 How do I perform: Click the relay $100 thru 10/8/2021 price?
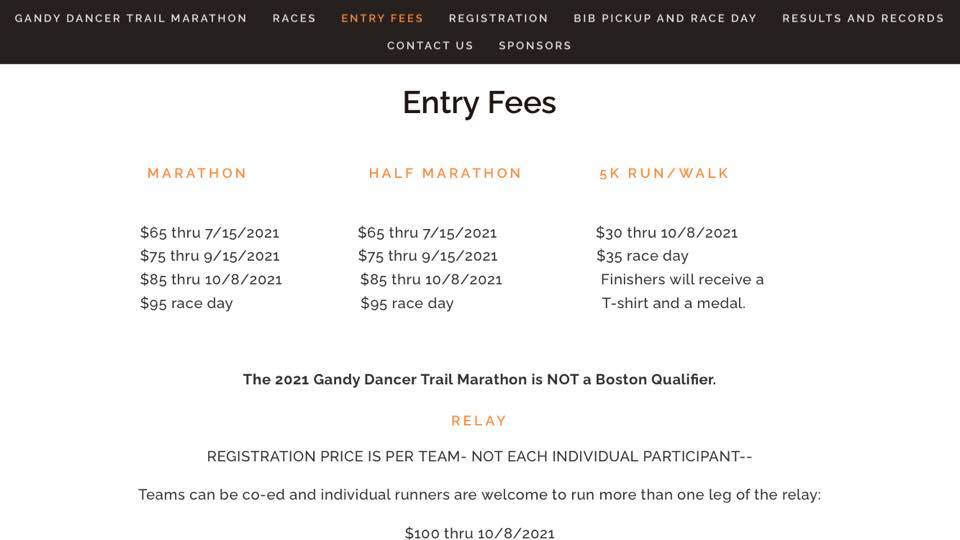(479, 533)
